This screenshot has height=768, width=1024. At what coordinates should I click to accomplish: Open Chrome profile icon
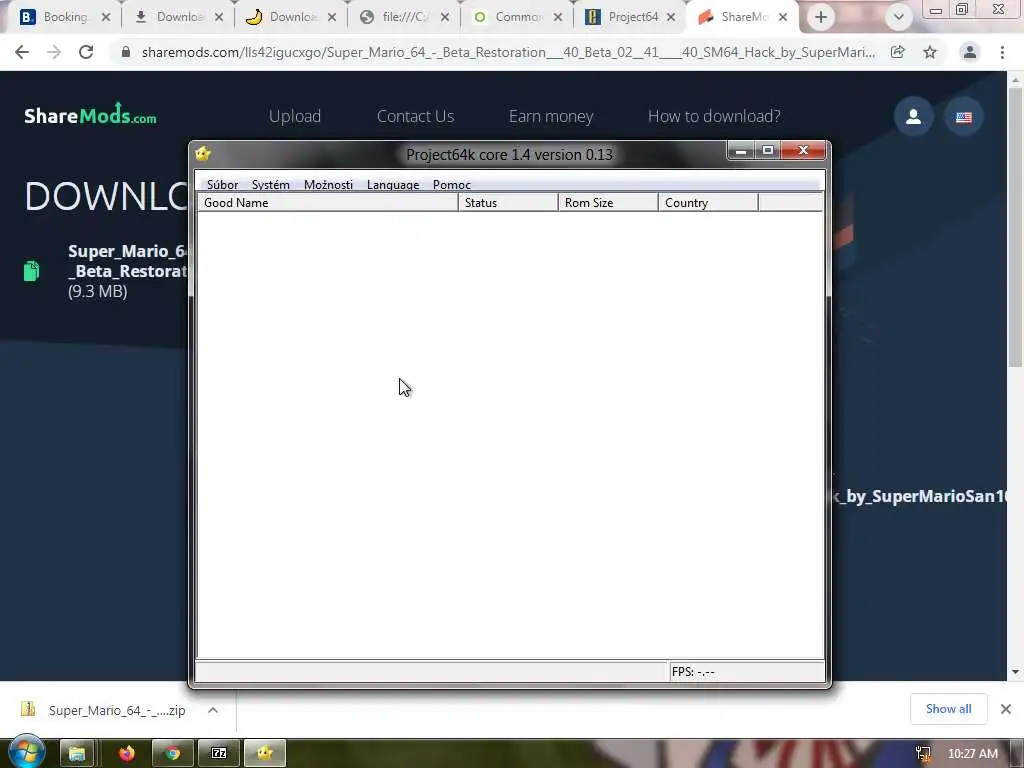(970, 52)
